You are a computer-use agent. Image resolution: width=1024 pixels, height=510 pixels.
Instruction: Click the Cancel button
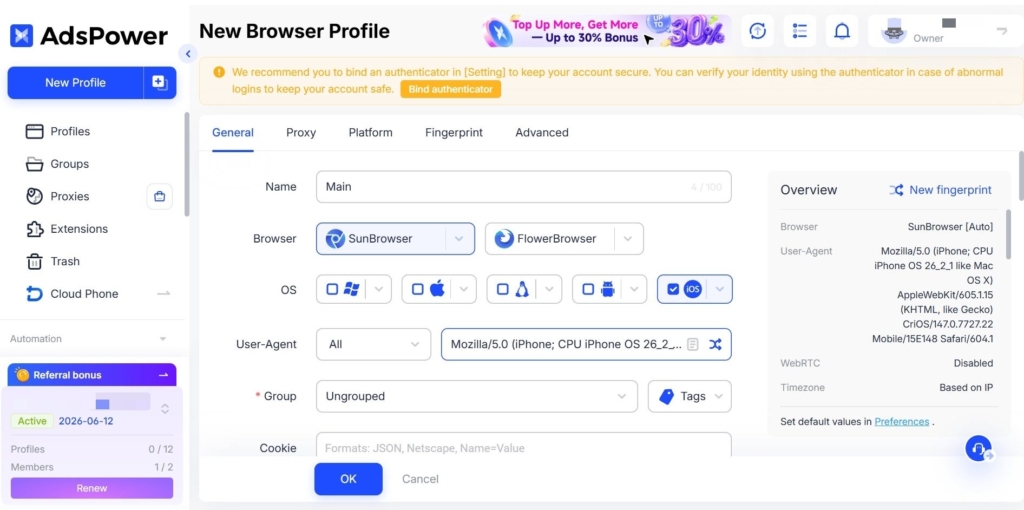click(421, 479)
